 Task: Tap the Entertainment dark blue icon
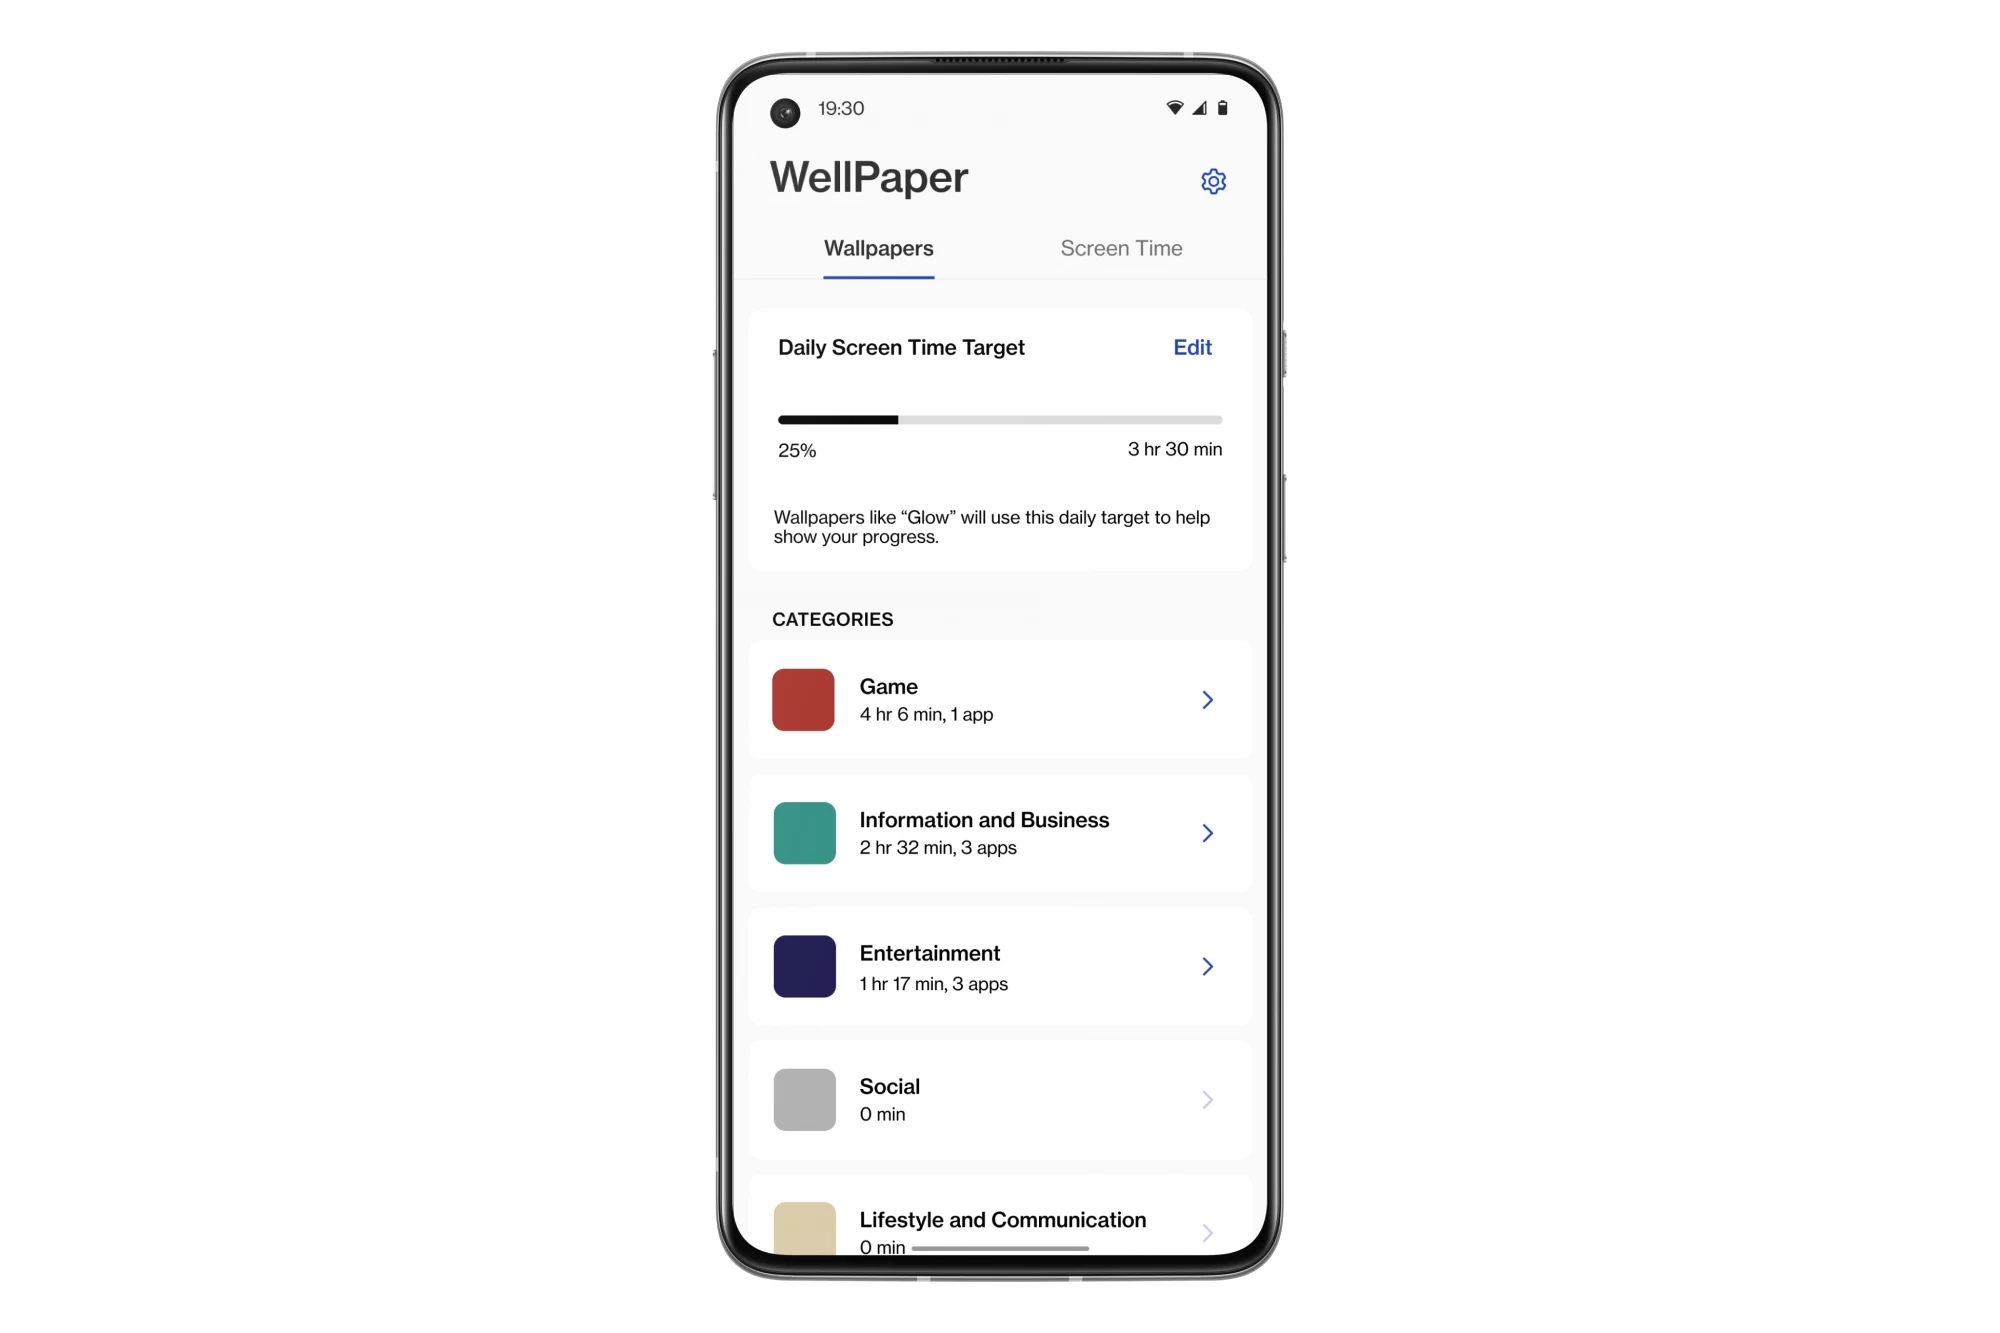pos(804,966)
